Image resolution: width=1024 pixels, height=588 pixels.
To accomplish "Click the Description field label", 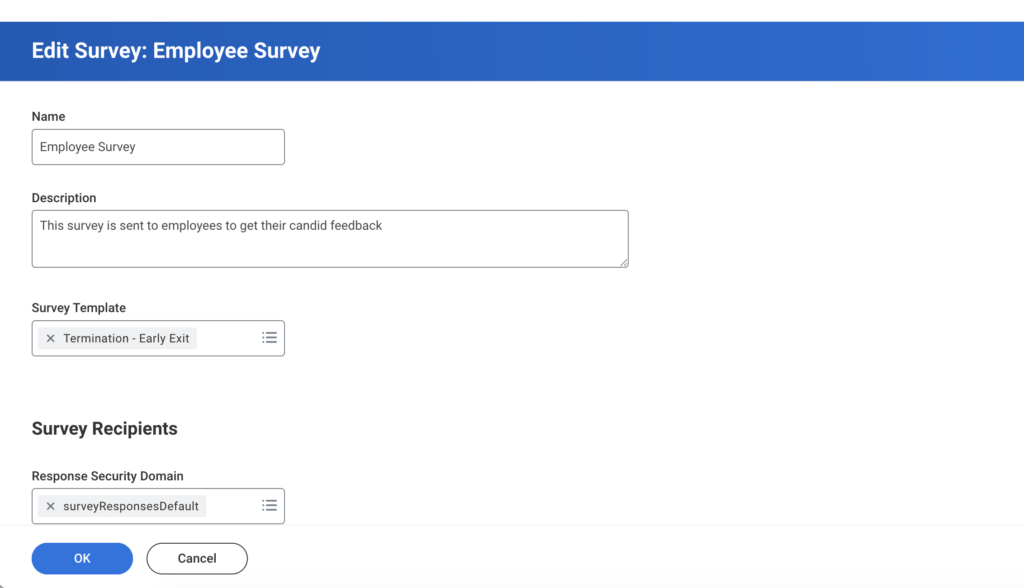I will pos(64,198).
